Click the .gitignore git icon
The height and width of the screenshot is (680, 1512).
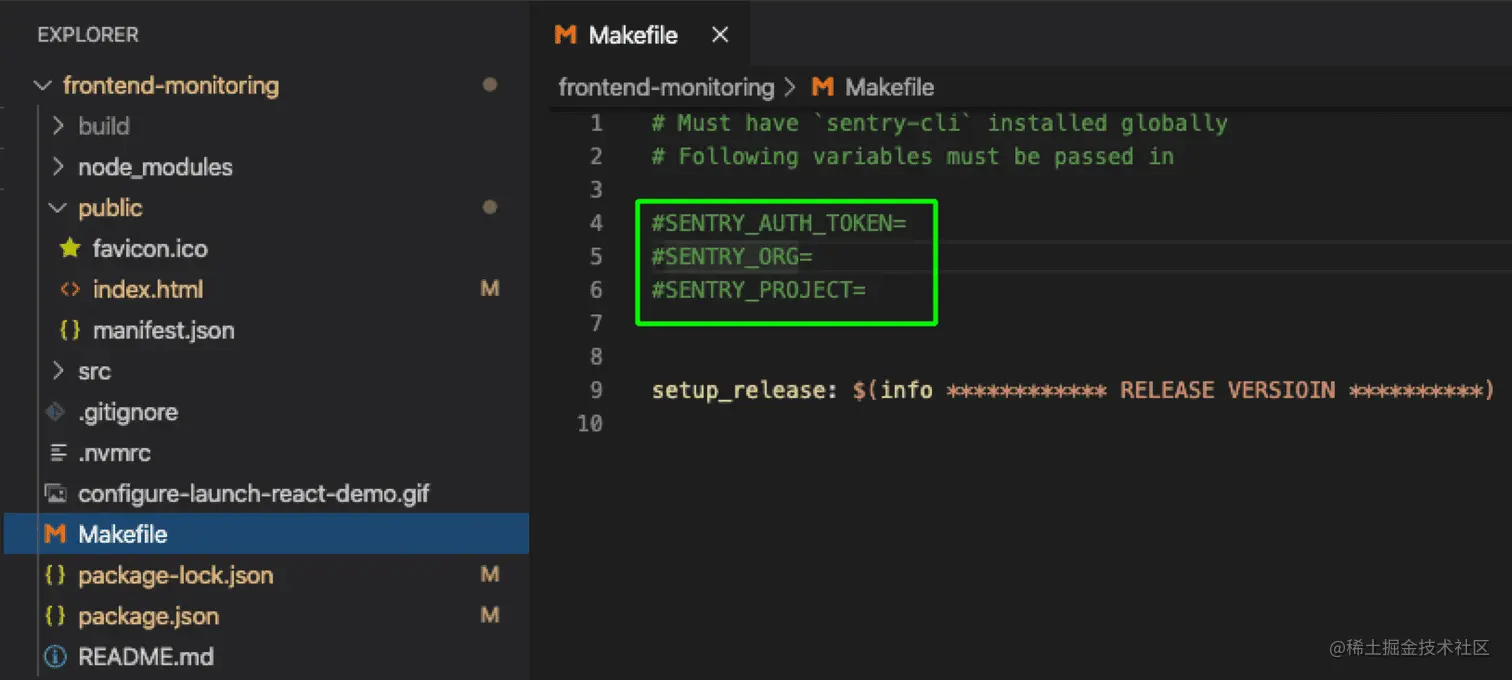coord(56,412)
